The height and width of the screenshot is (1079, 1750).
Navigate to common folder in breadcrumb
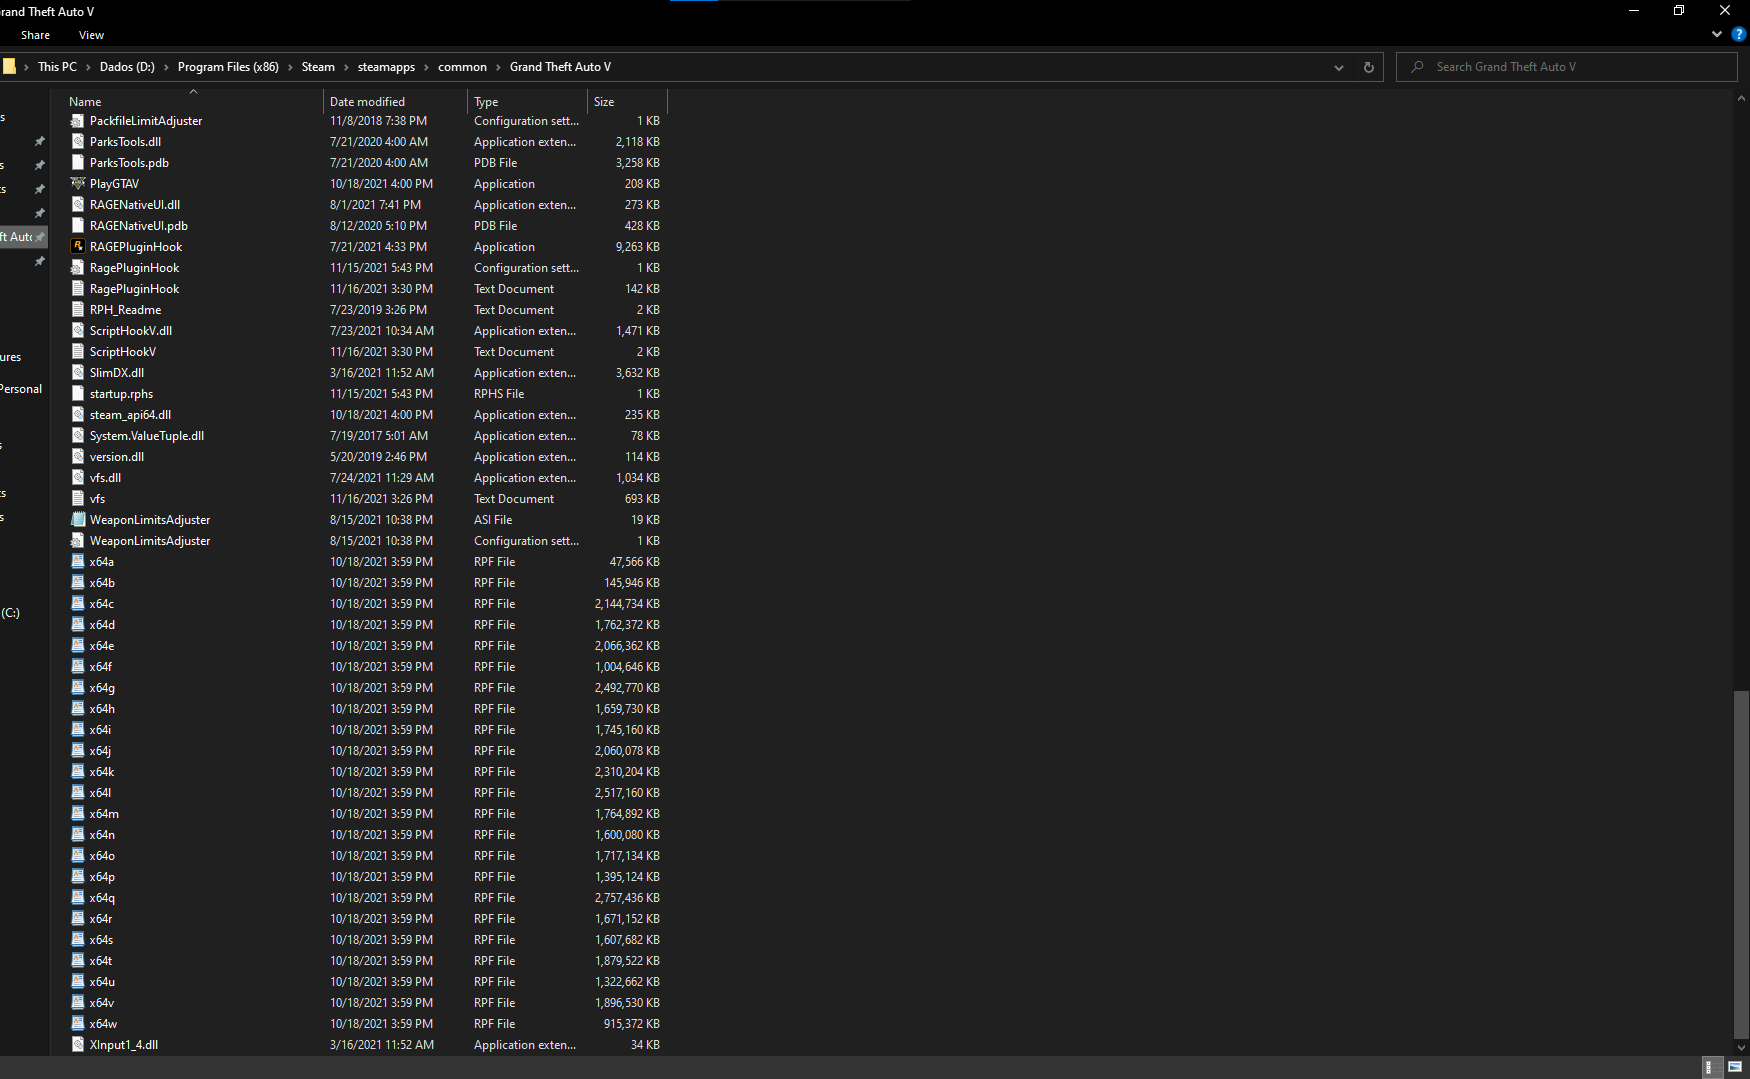[x=462, y=67]
